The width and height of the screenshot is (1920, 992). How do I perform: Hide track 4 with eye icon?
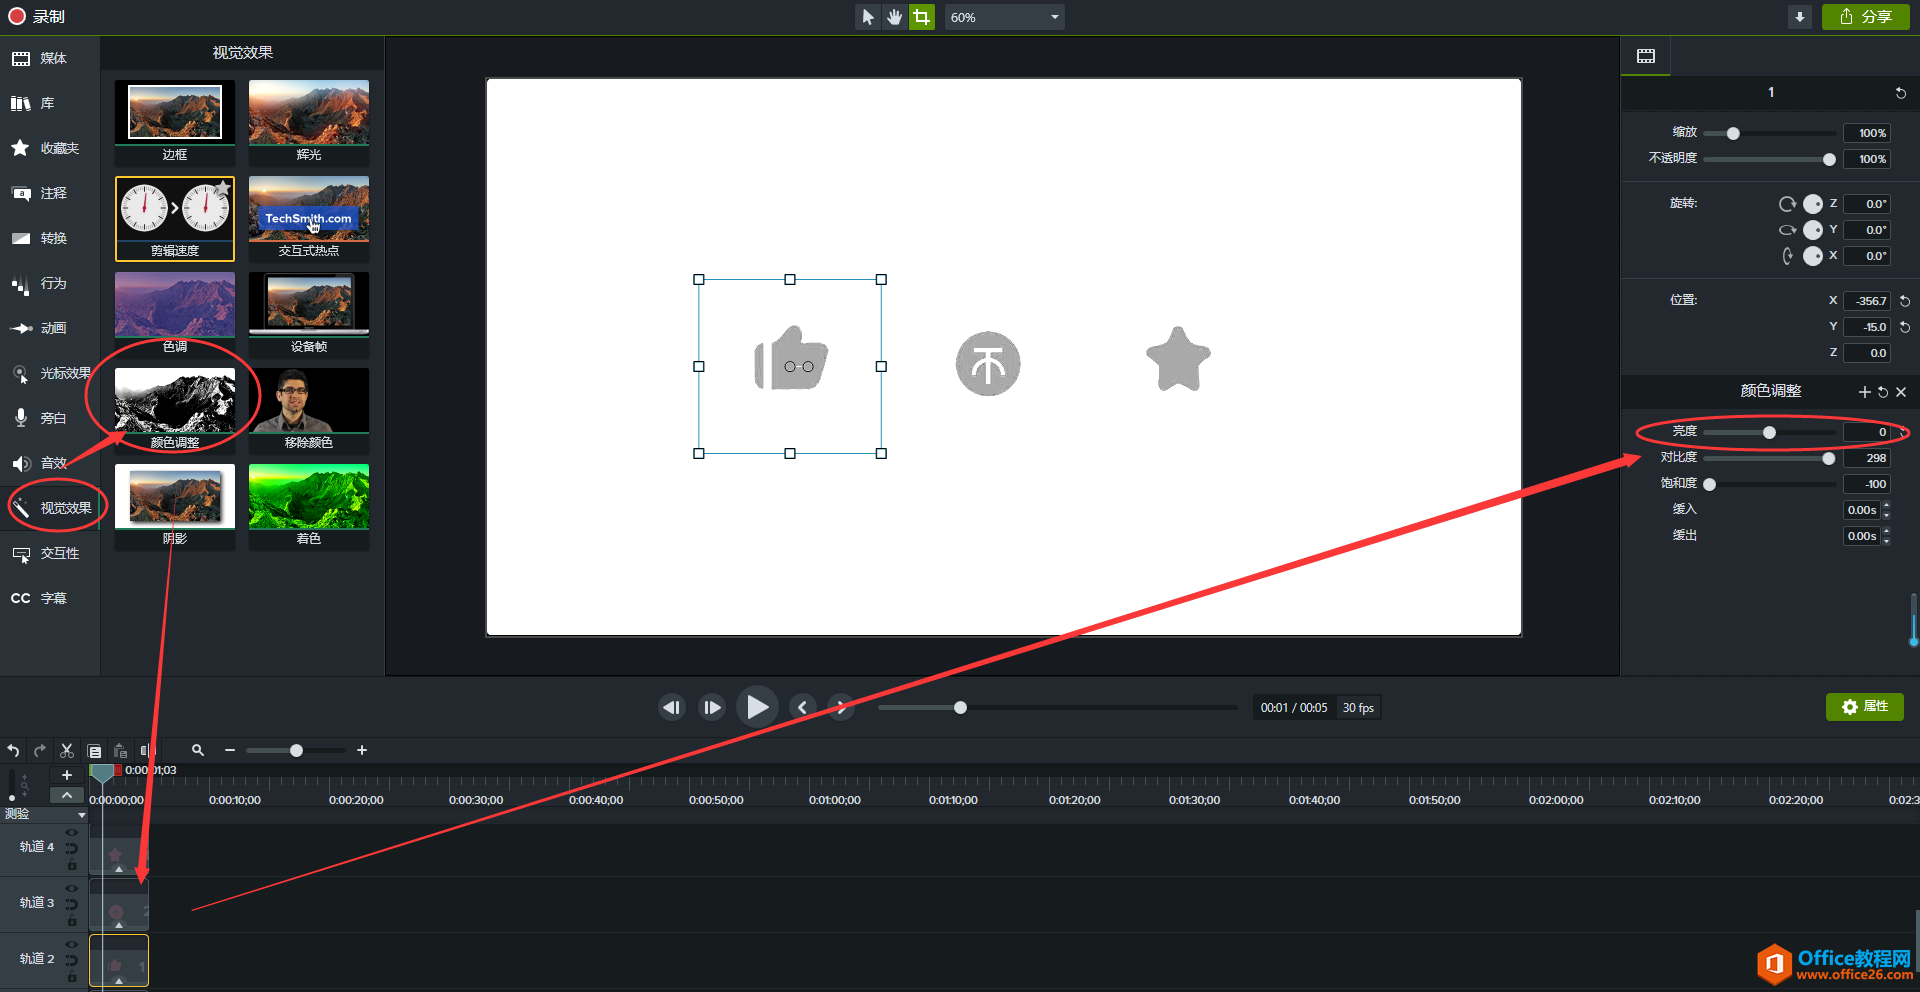point(71,833)
